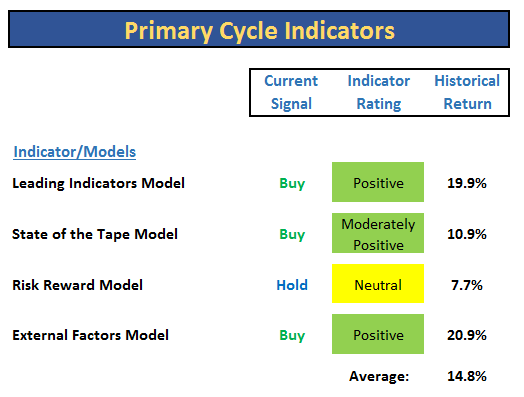Image resolution: width=524 pixels, height=397 pixels.
Task: Select the Historical Return column header
Action: (467, 92)
